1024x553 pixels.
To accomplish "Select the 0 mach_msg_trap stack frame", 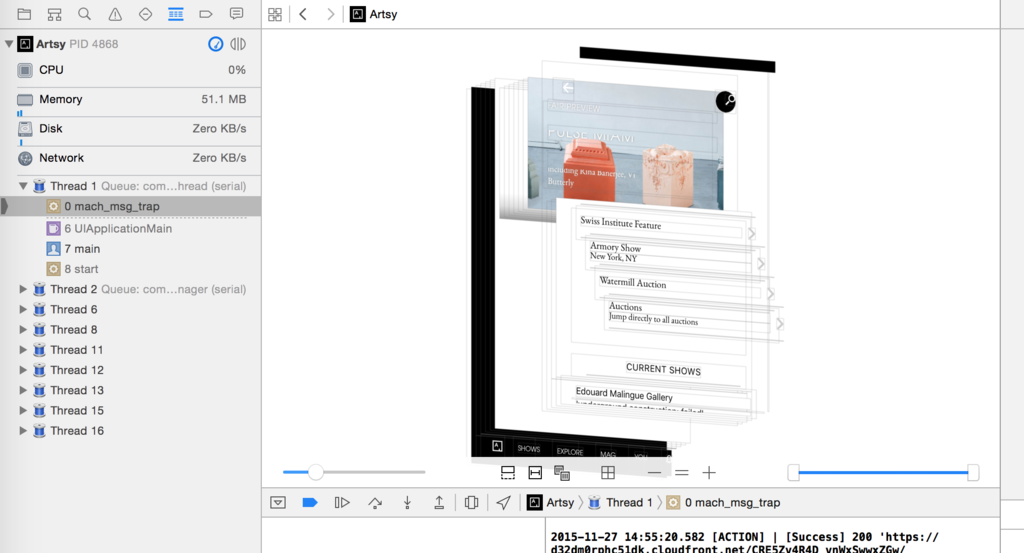I will pyautogui.click(x=131, y=206).
